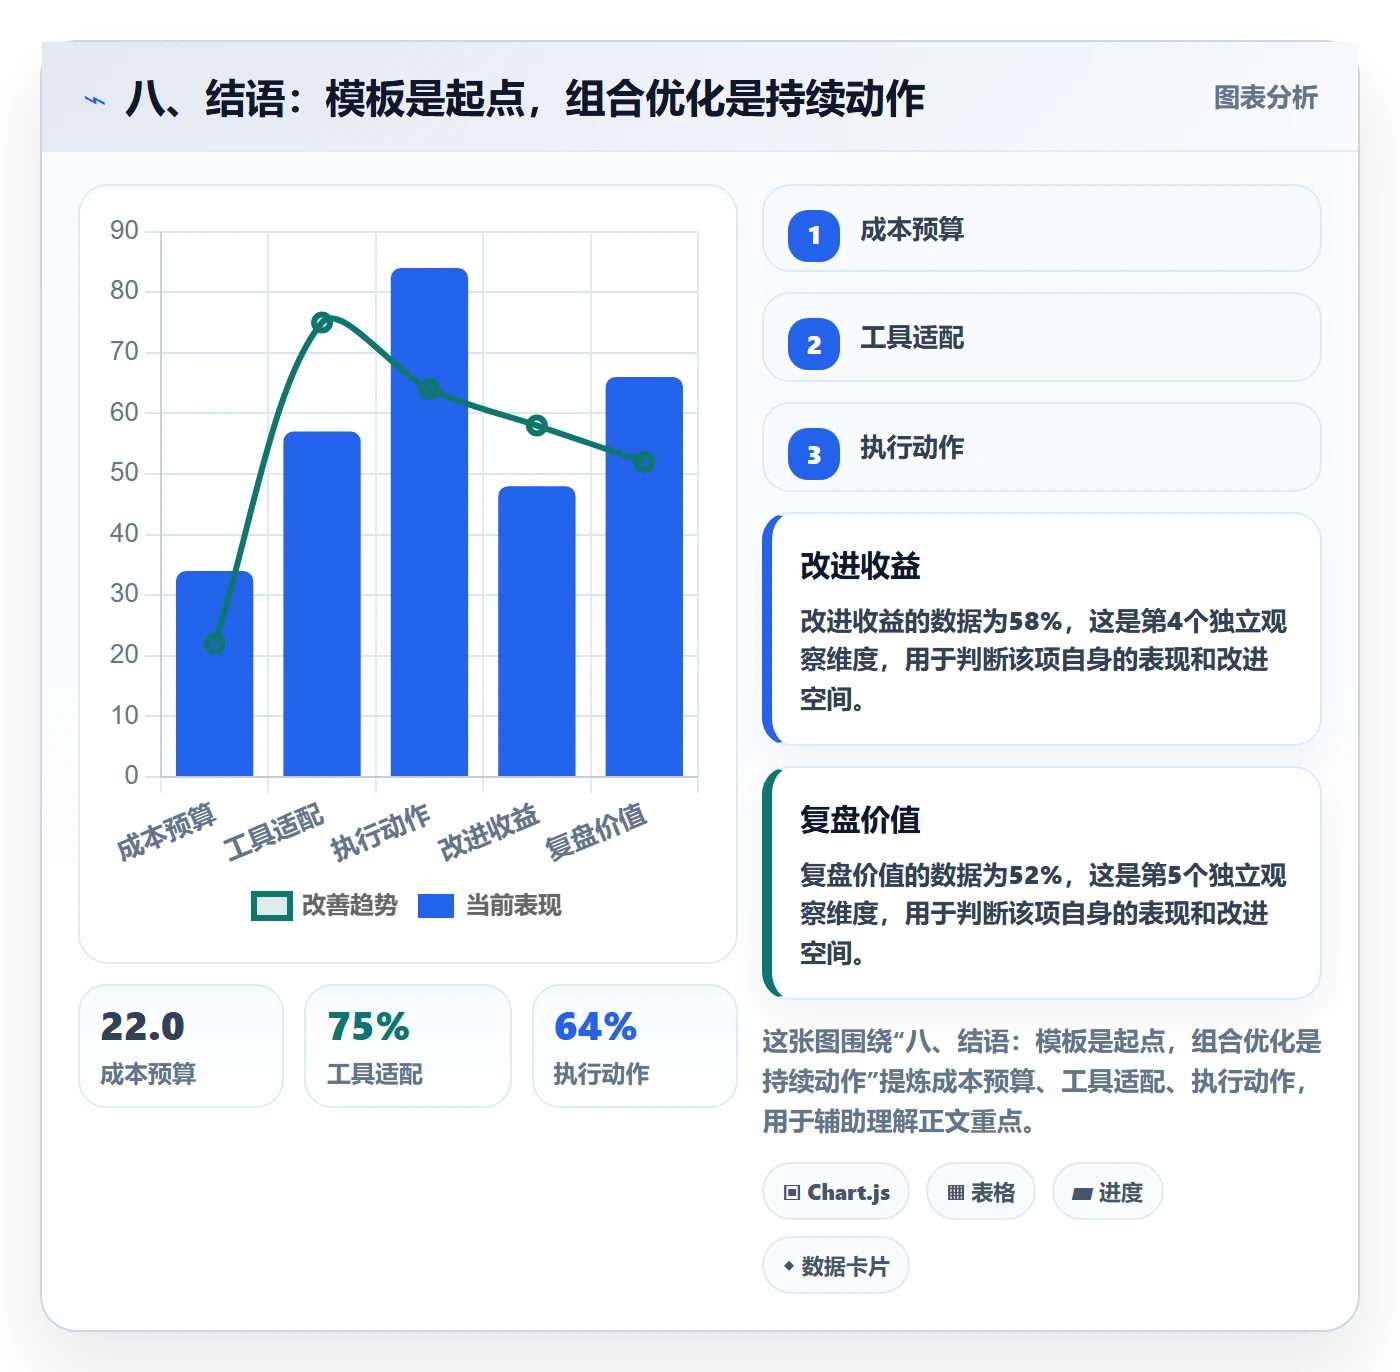Click the 进度 tag
This screenshot has height=1372, width=1400.
click(1108, 1191)
